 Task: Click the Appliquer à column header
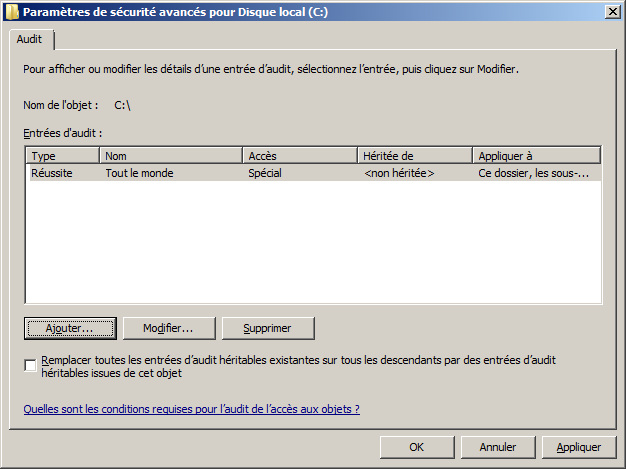[x=536, y=156]
